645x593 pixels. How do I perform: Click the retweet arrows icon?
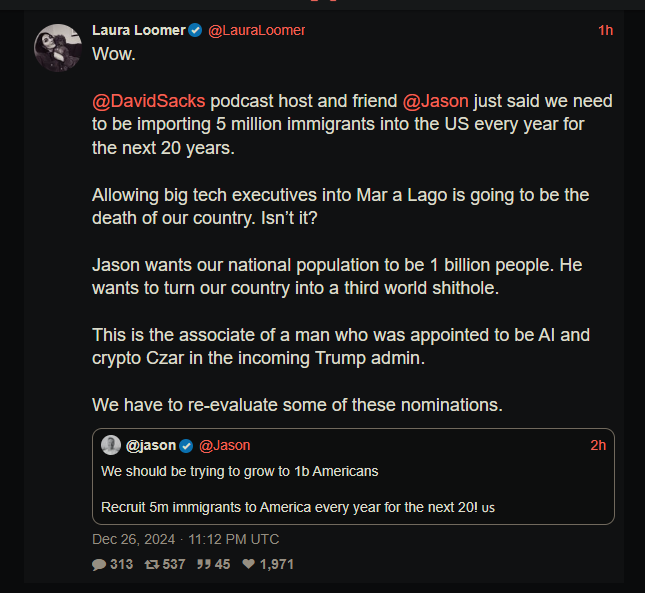(x=152, y=564)
